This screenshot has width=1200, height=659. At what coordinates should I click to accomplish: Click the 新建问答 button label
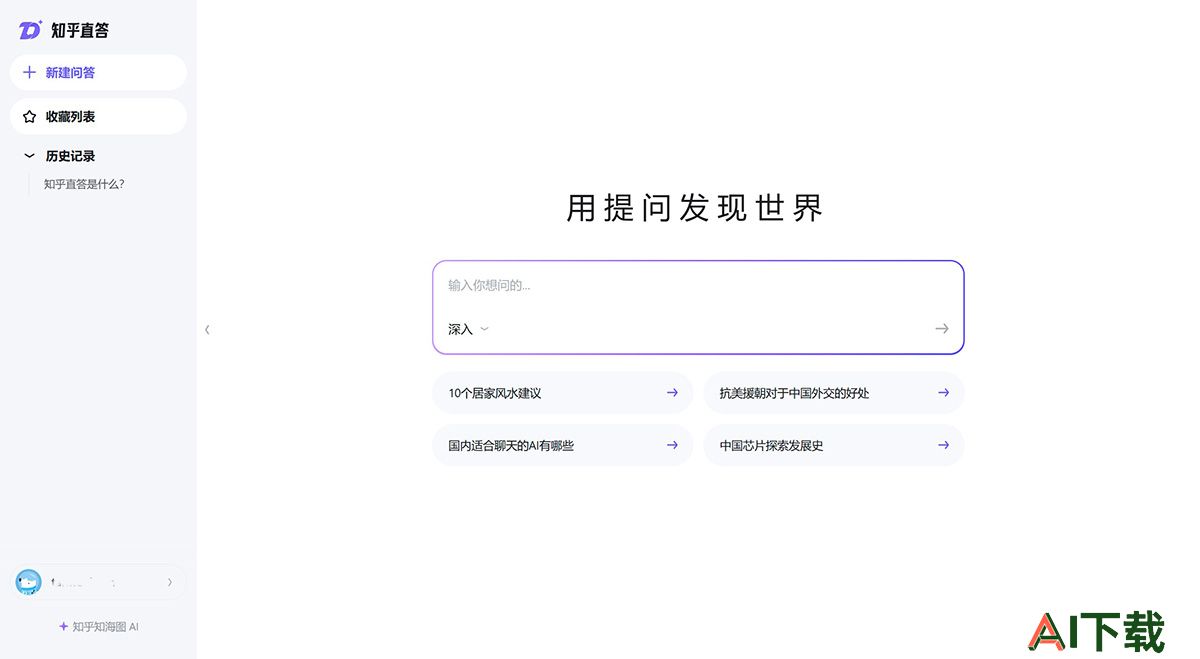[x=70, y=72]
